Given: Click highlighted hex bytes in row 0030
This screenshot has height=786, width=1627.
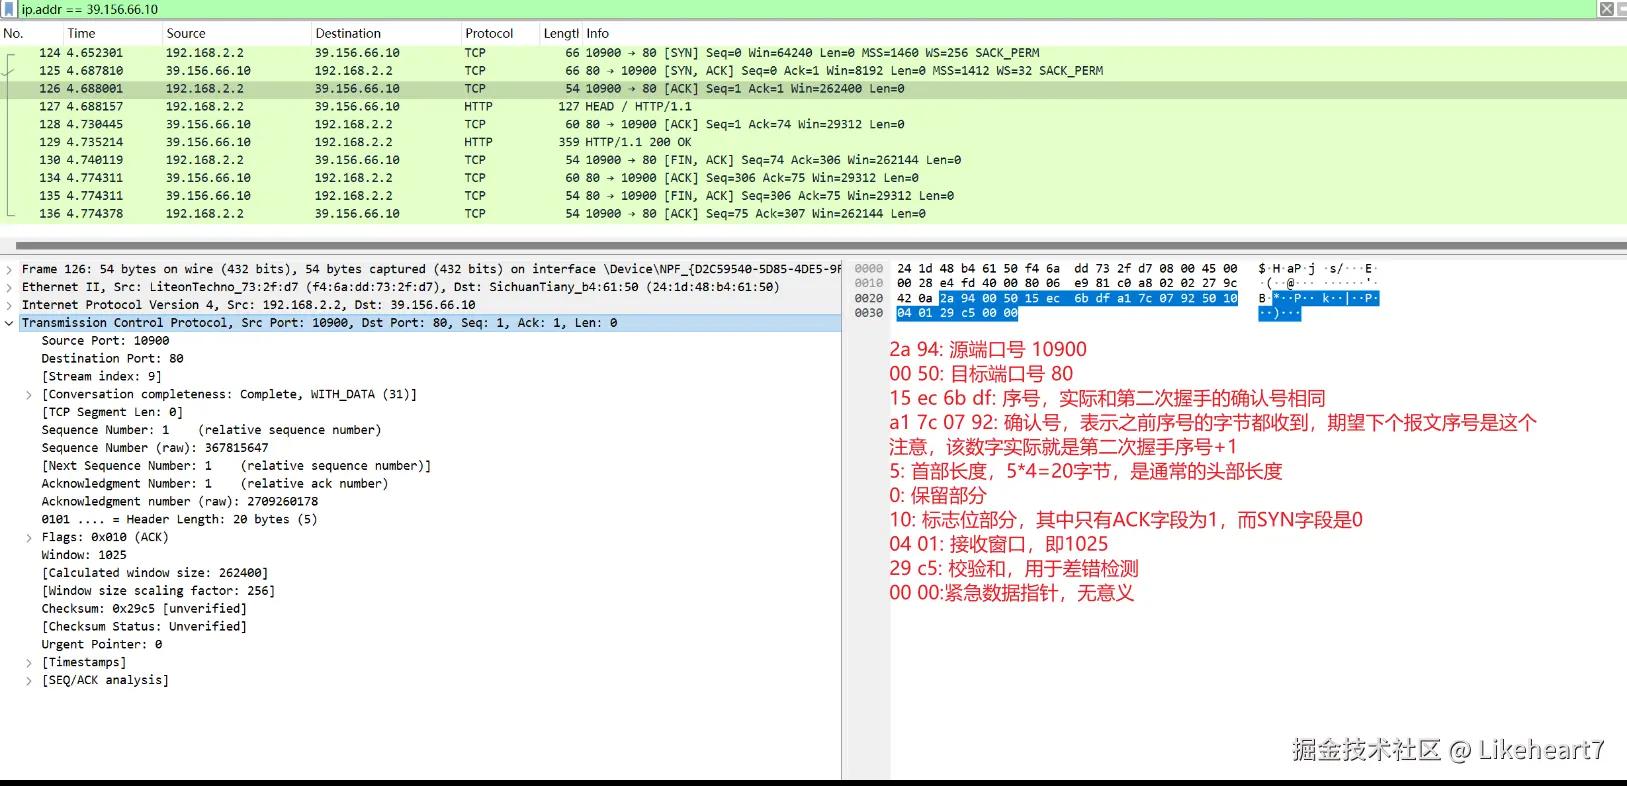Looking at the screenshot, I should coord(957,314).
